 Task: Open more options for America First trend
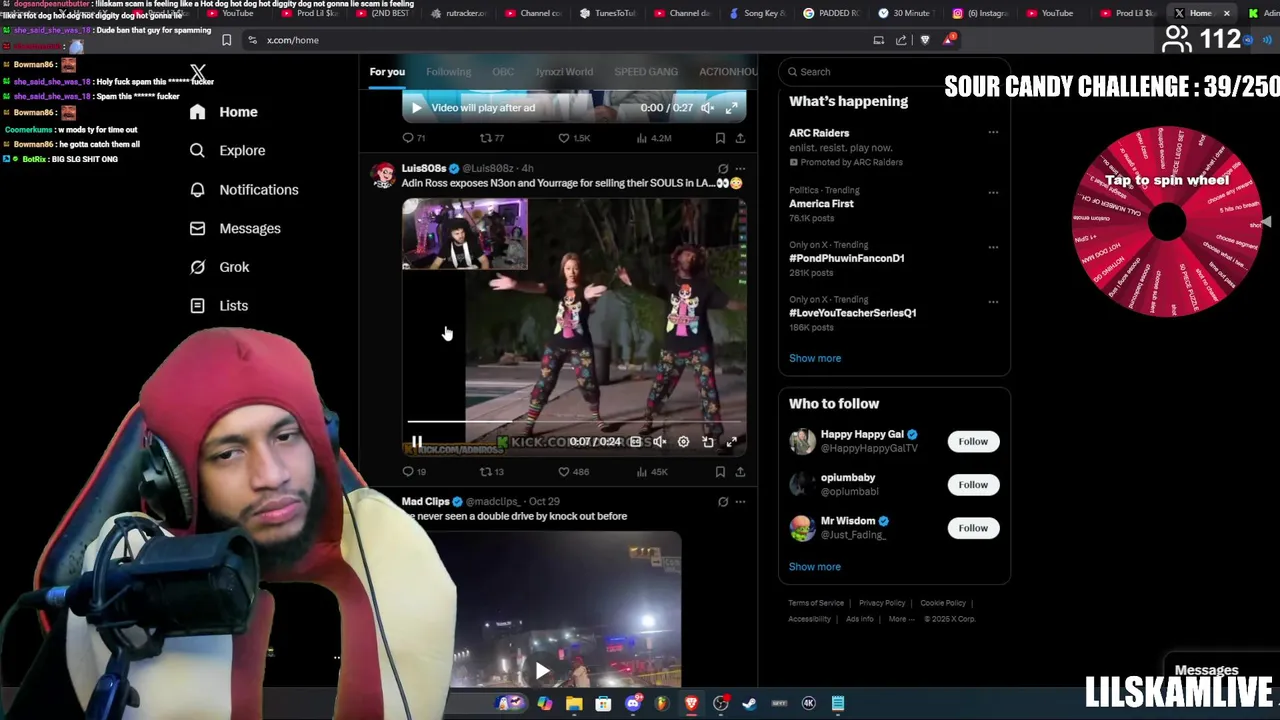pos(993,192)
